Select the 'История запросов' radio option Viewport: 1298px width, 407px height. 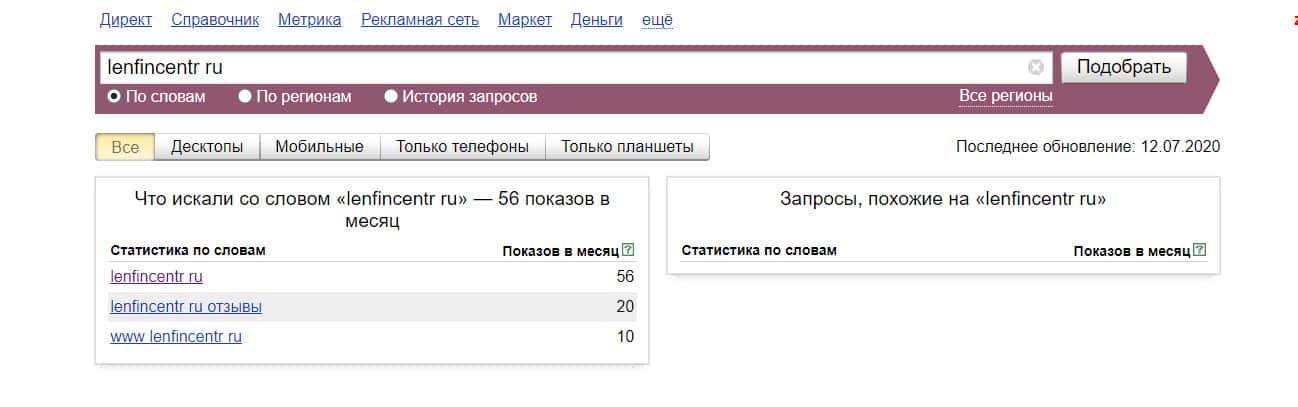(391, 97)
